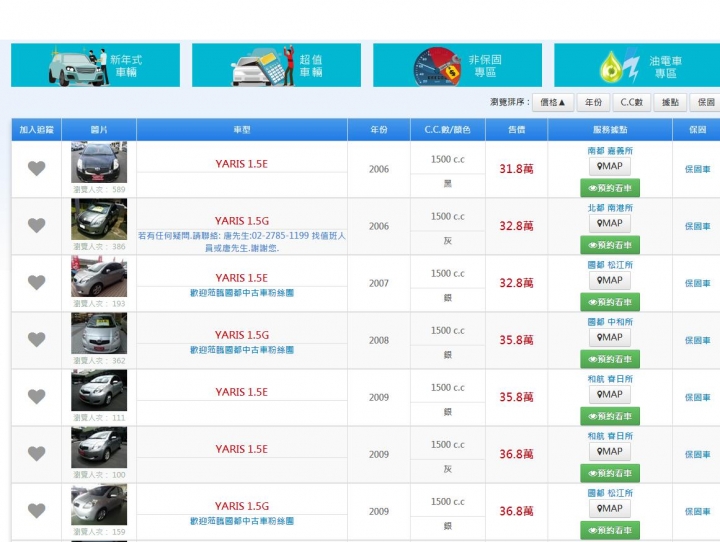Screen dimensions: 720x542
Task: Open 2007 YARIS 1.5E model link
Action: 242,278
